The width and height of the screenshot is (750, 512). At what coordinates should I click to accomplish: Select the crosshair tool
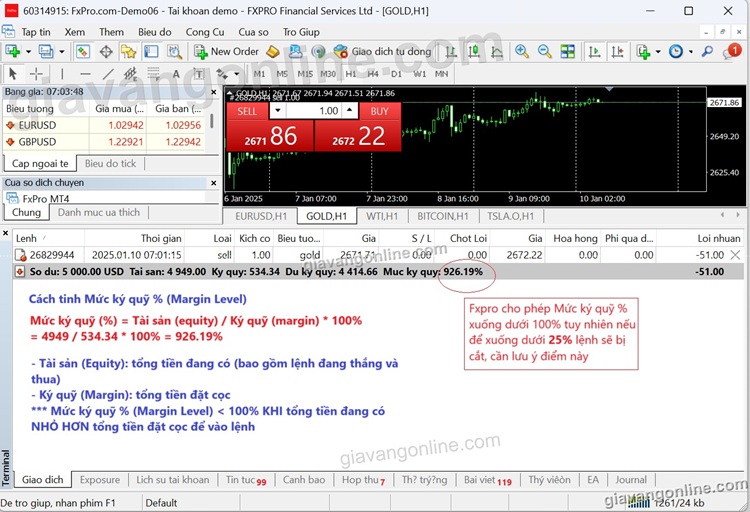click(36, 73)
